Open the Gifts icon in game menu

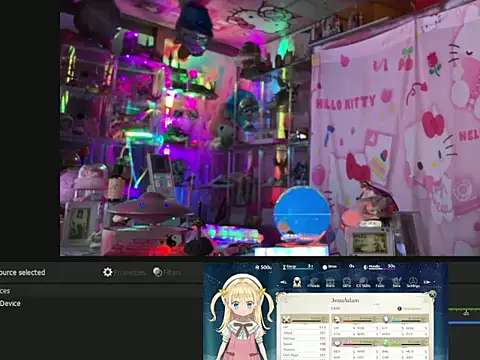point(347,282)
